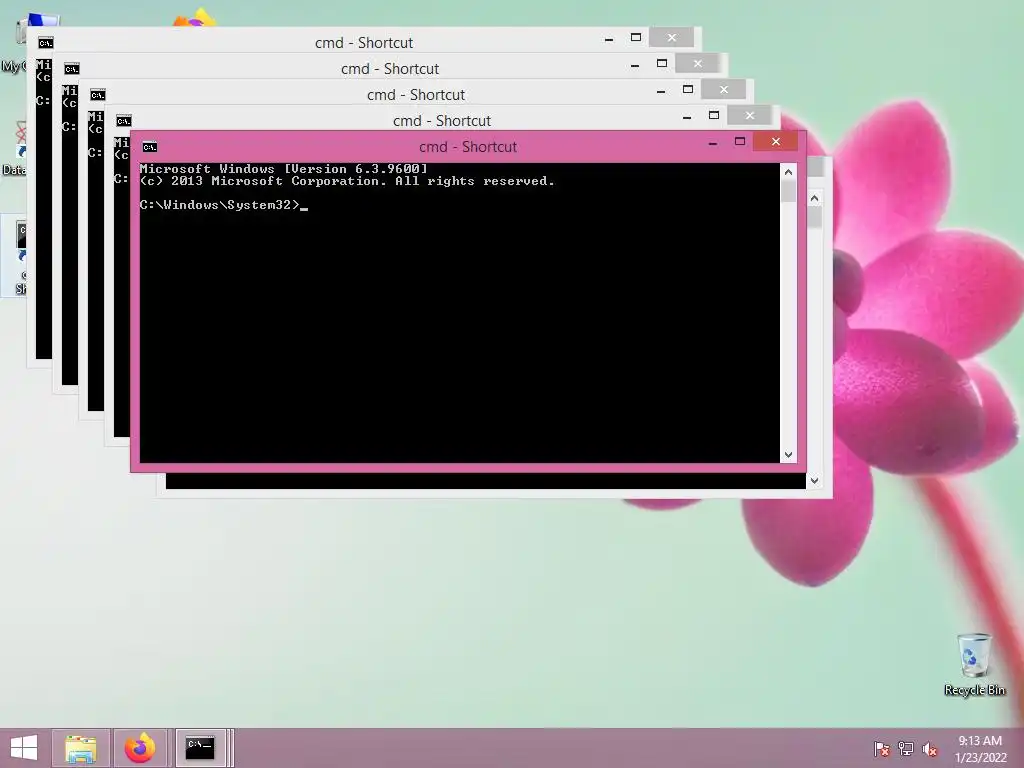The width and height of the screenshot is (1024, 768).
Task: Minimize the second cmd window
Action: [x=635, y=65]
